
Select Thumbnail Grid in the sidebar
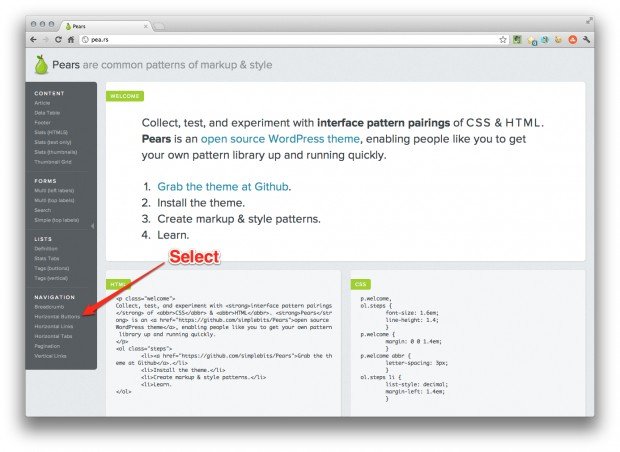pyautogui.click(x=53, y=162)
